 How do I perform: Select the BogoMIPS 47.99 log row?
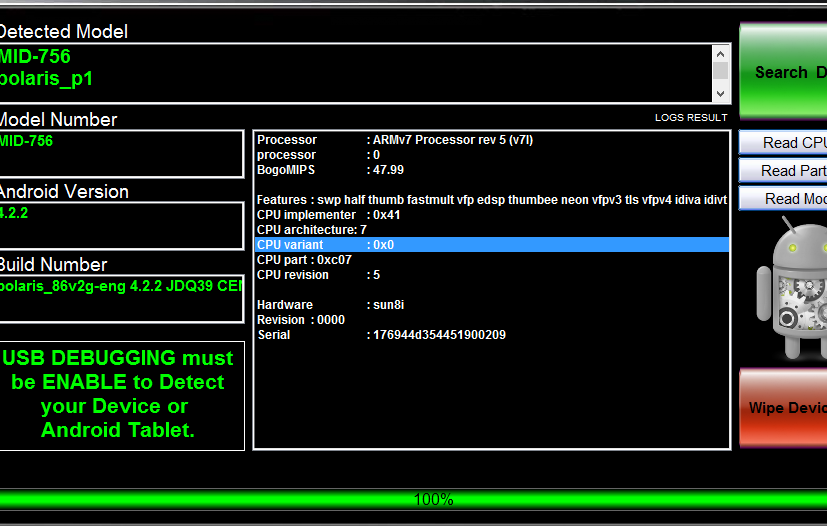pos(492,170)
